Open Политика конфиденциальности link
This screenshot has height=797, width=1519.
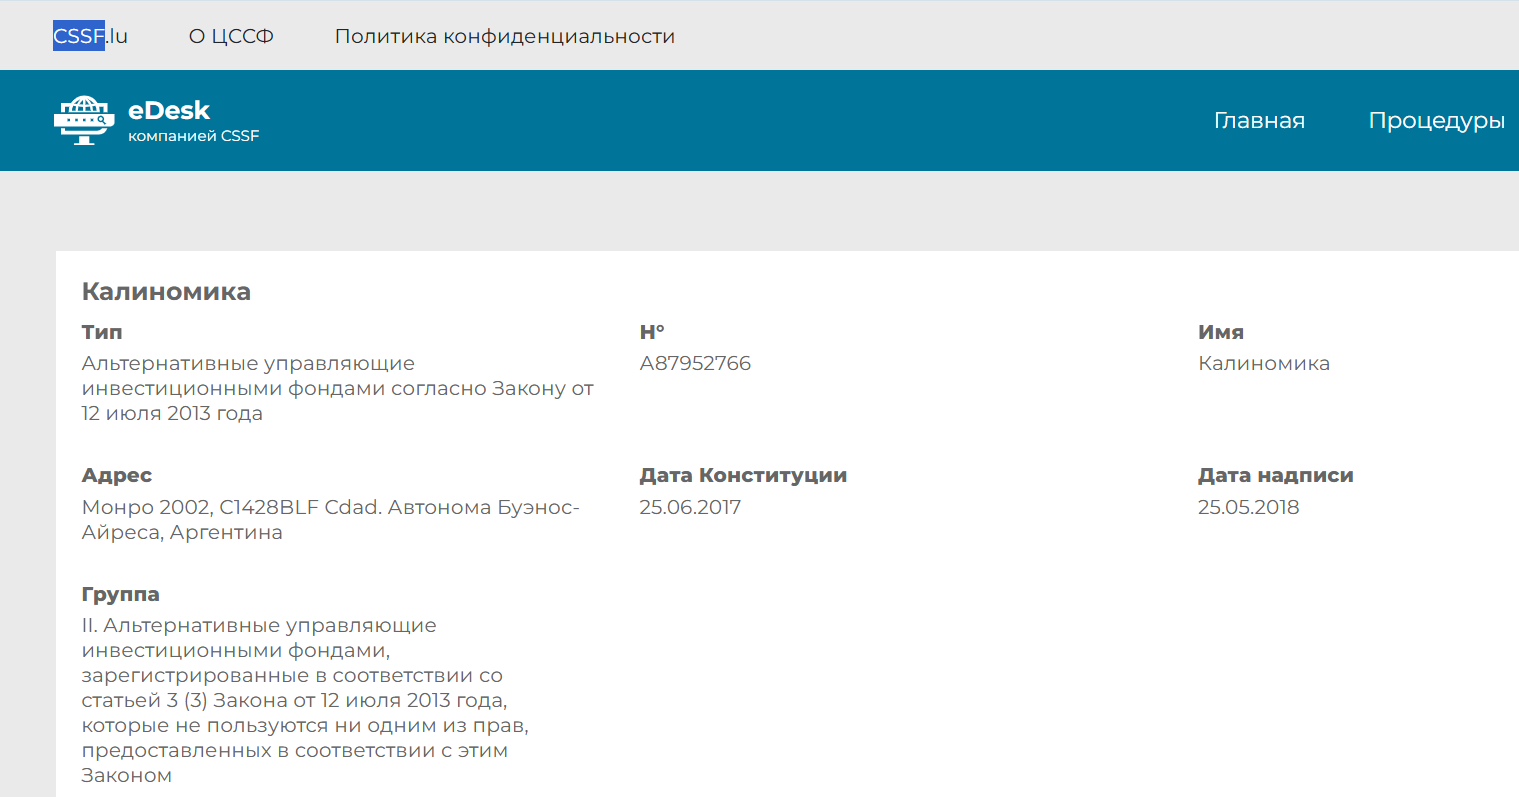pyautogui.click(x=504, y=36)
